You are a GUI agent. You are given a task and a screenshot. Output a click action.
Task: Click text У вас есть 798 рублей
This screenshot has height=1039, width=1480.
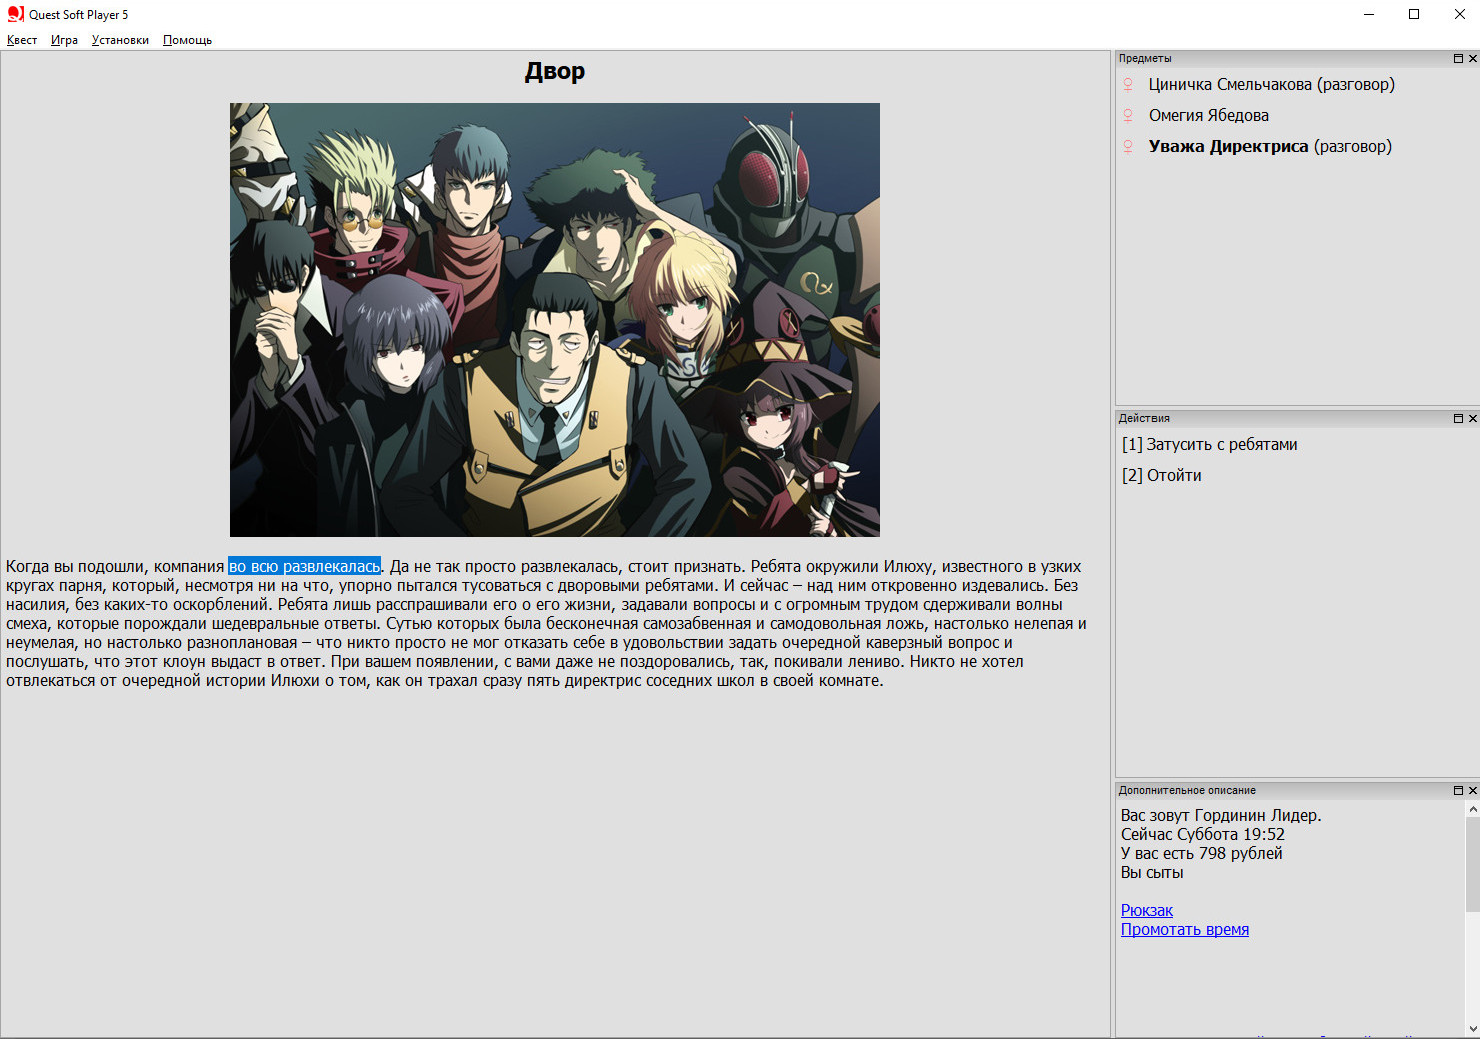click(1201, 854)
